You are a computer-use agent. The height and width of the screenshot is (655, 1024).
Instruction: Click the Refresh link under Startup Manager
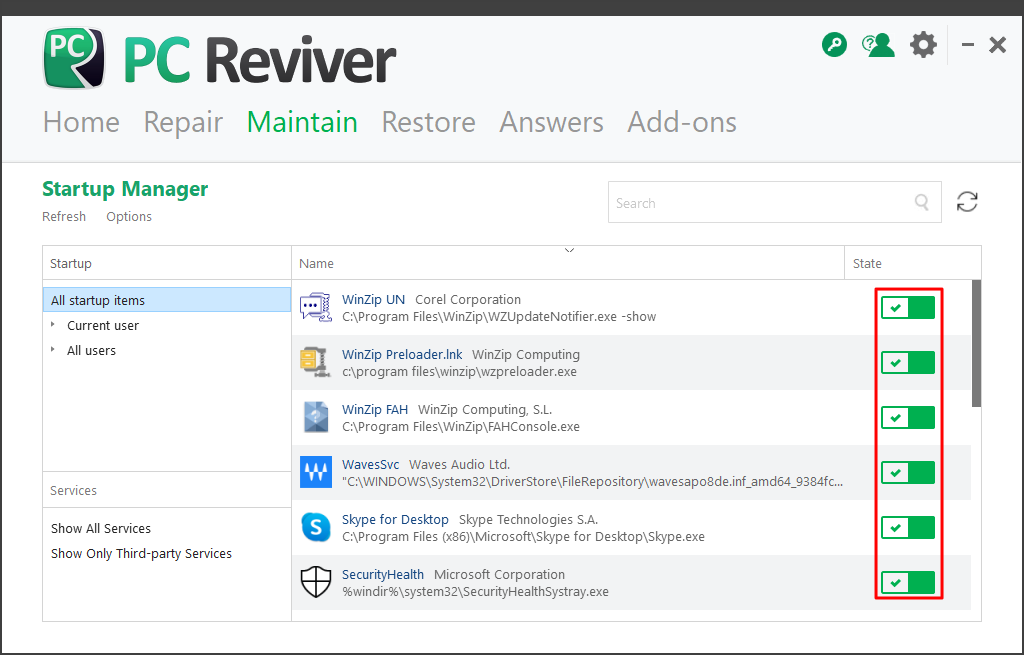64,216
